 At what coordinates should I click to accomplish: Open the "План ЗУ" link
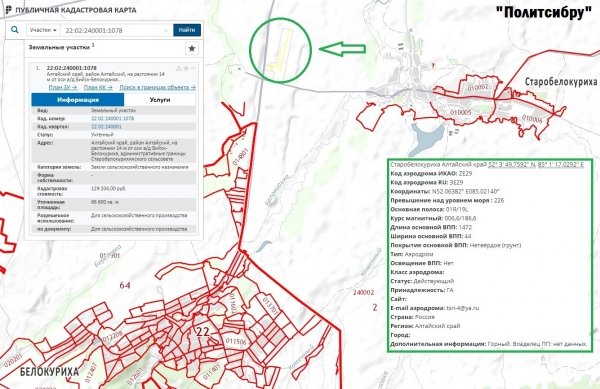pos(63,88)
